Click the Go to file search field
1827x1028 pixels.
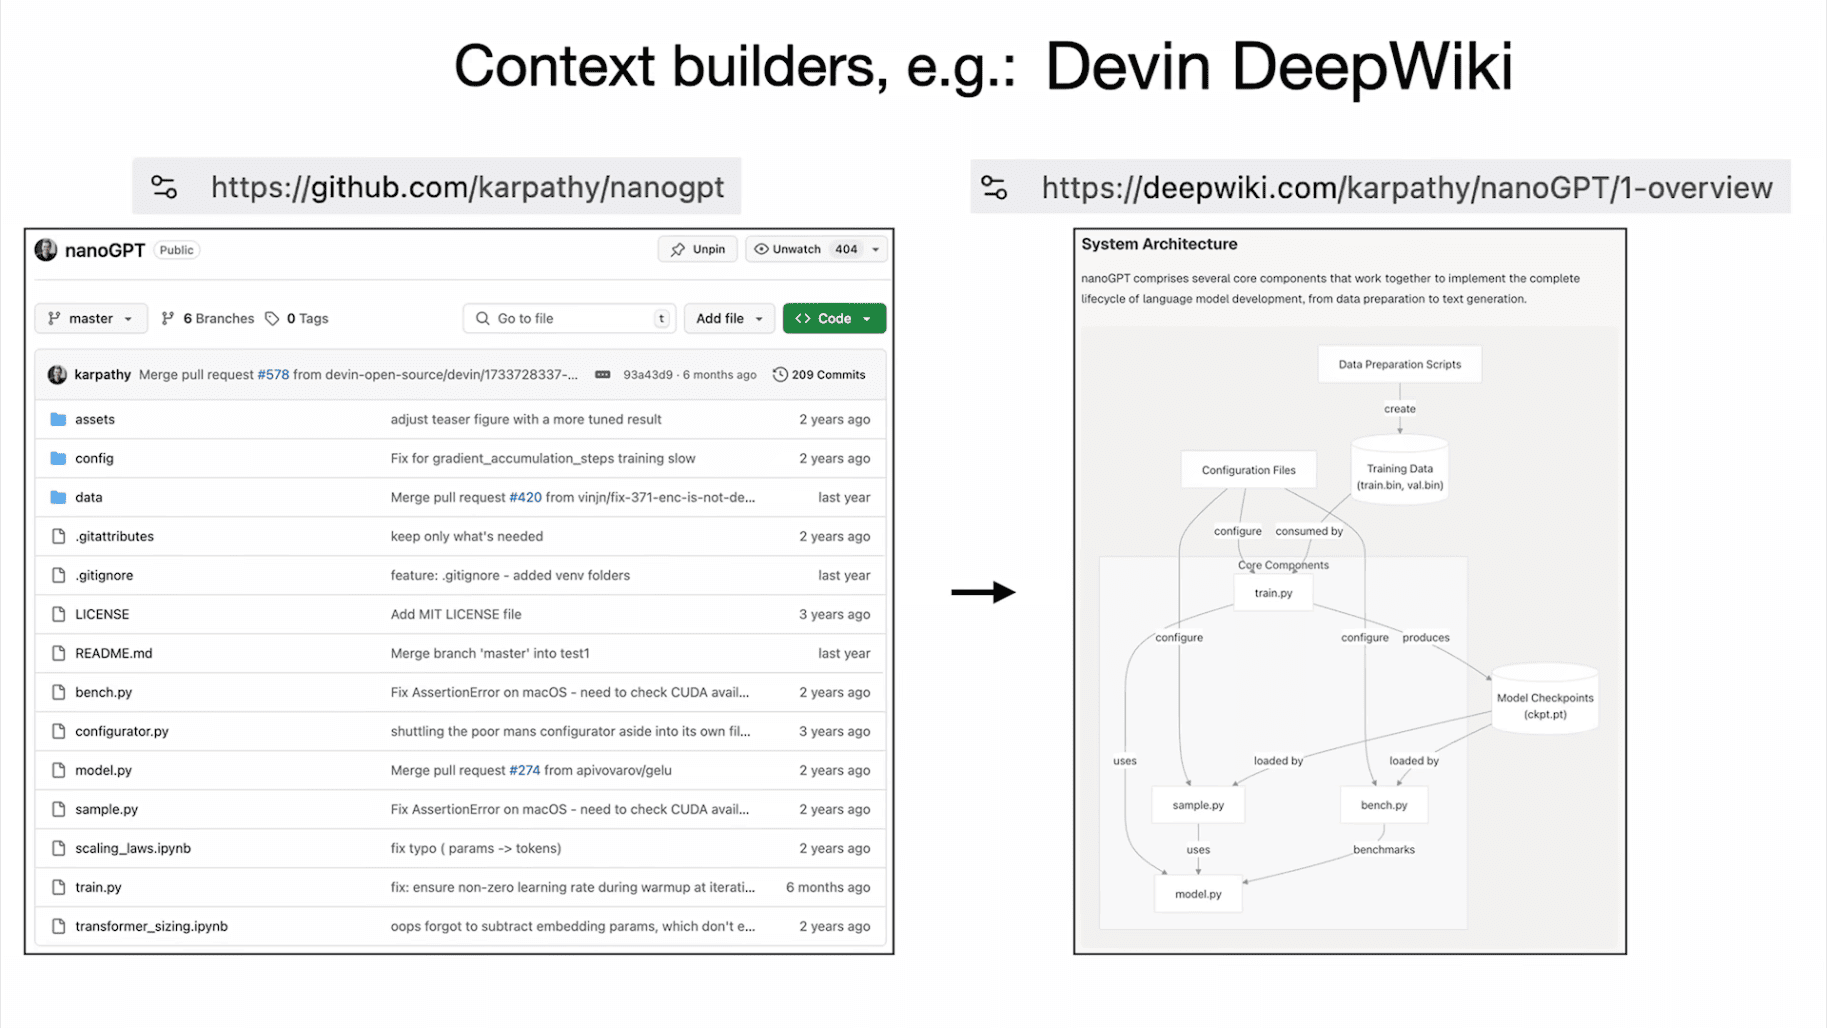point(569,318)
